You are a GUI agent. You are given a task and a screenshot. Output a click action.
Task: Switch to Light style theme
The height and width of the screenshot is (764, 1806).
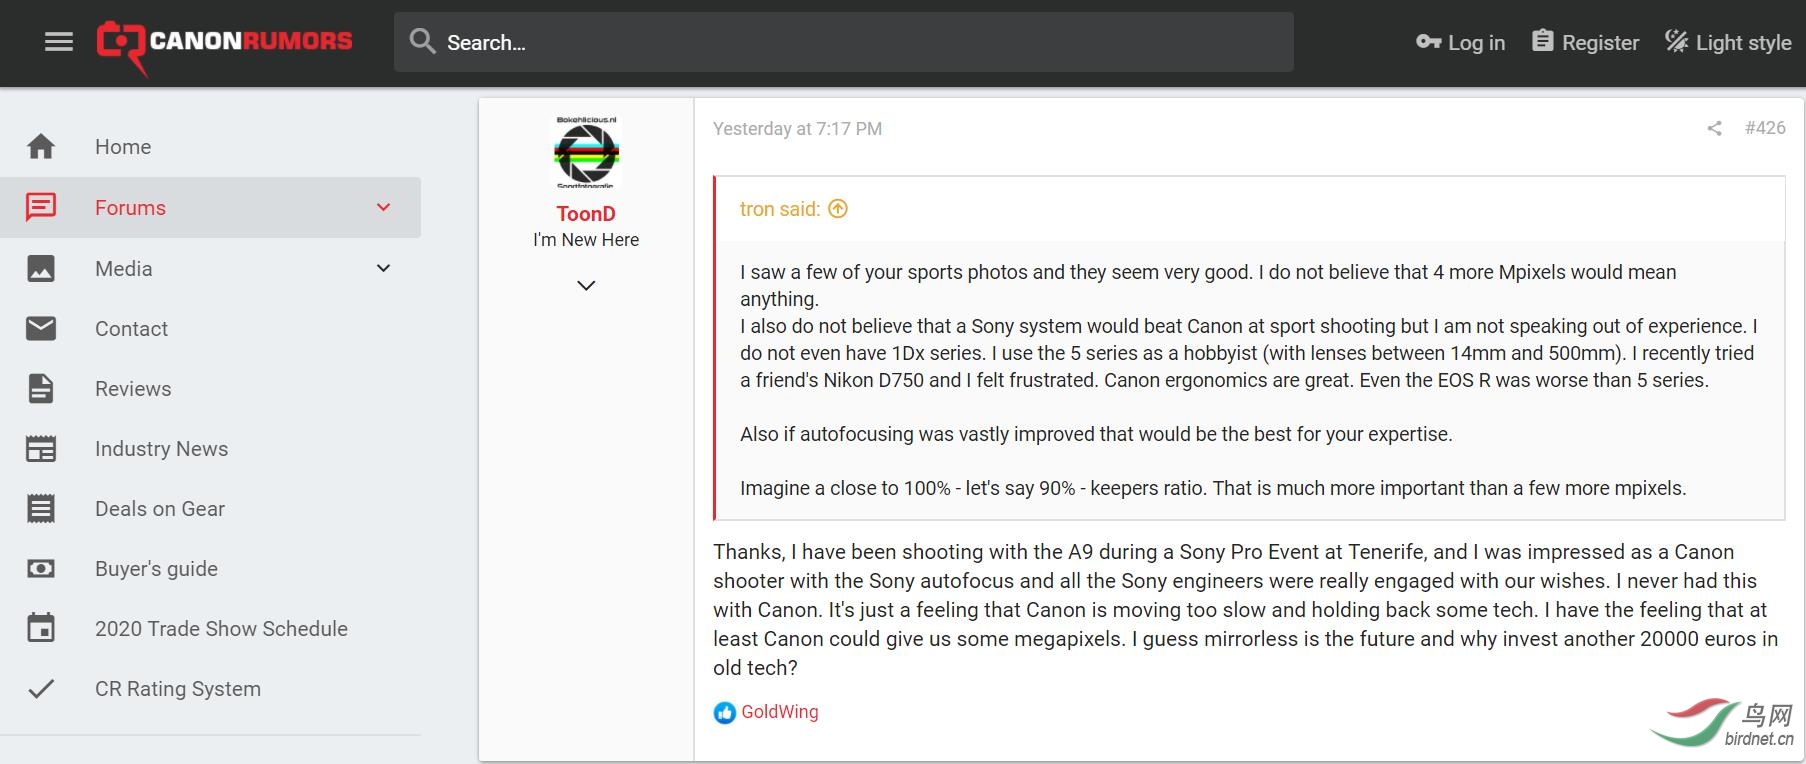1728,42
